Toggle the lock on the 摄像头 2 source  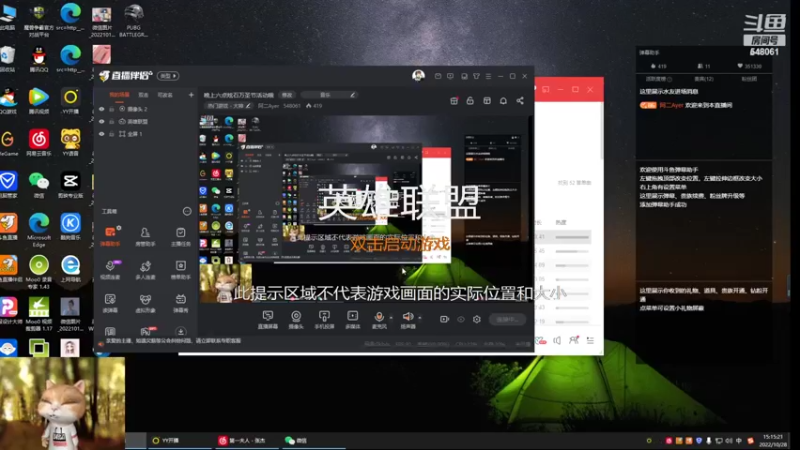point(112,109)
